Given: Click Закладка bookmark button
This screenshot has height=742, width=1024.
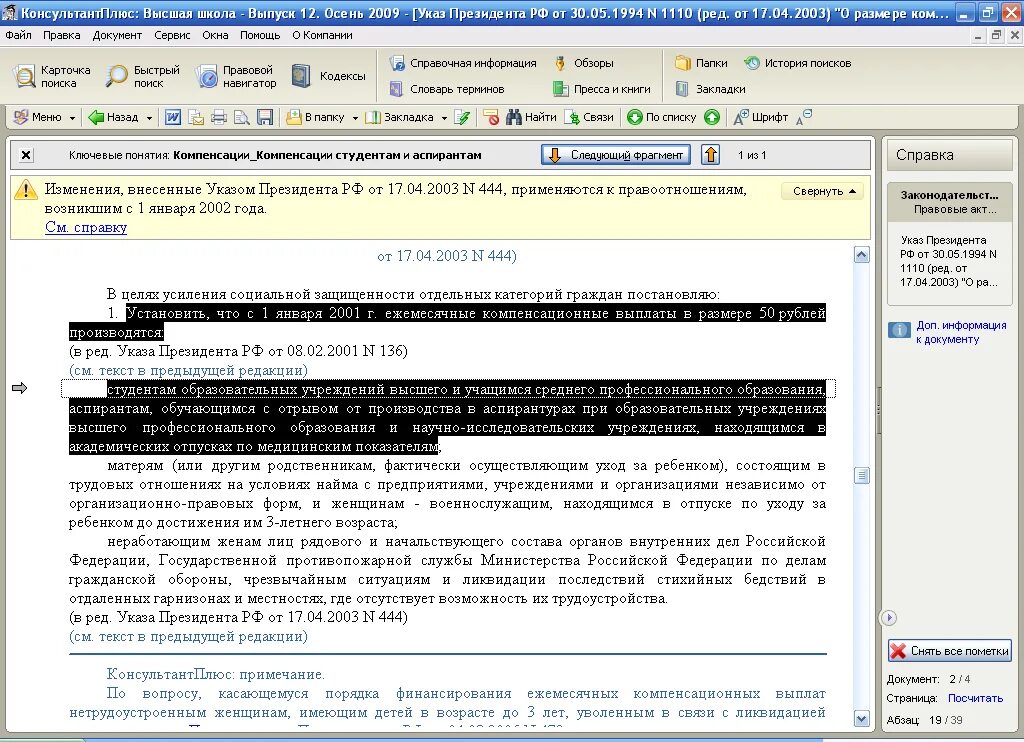Looking at the screenshot, I should [399, 118].
